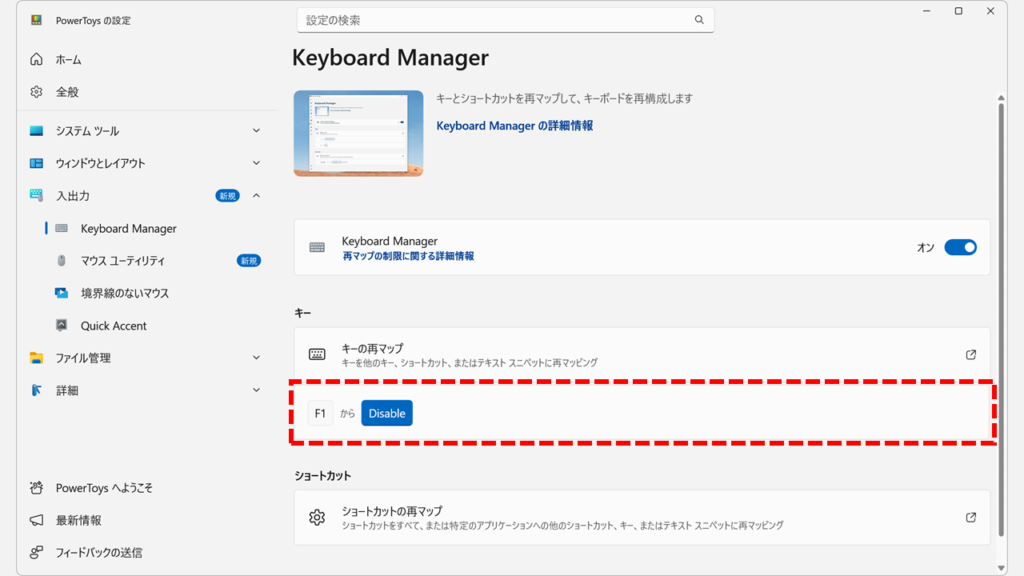1024x576 pixels.
Task: Click the ホーム icon in sidebar
Action: 36,59
